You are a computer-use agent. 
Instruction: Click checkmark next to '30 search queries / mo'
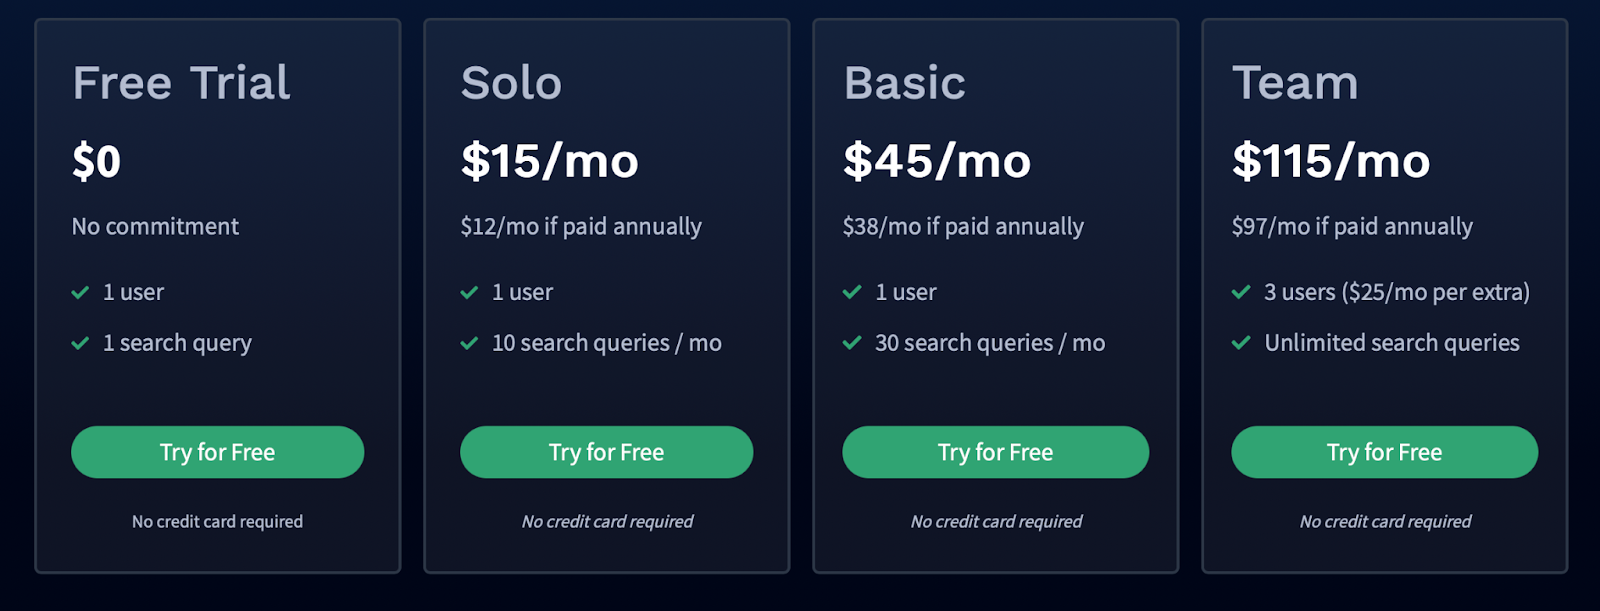click(852, 343)
